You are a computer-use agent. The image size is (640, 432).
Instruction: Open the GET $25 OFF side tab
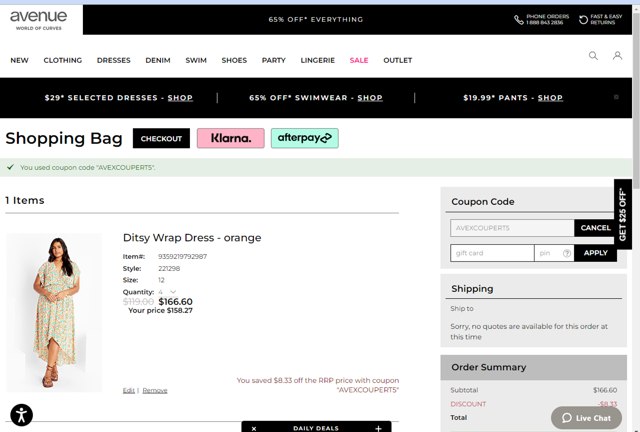pos(623,214)
